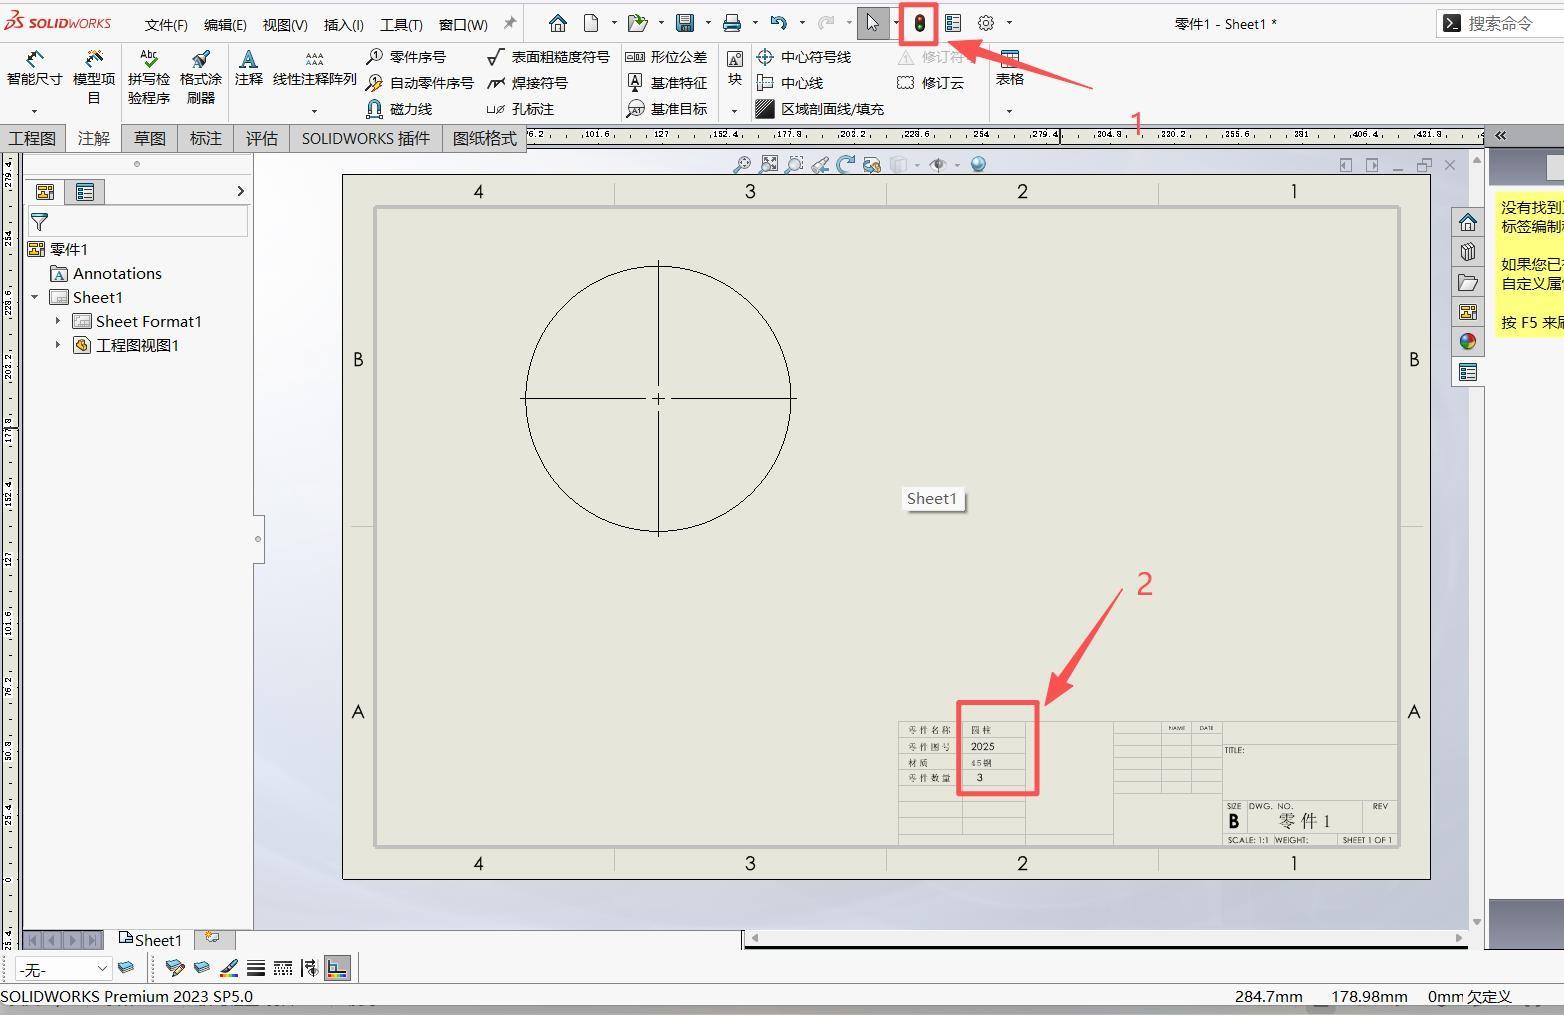1564x1015 pixels.
Task: Open the 工具(T) menu
Action: (401, 25)
